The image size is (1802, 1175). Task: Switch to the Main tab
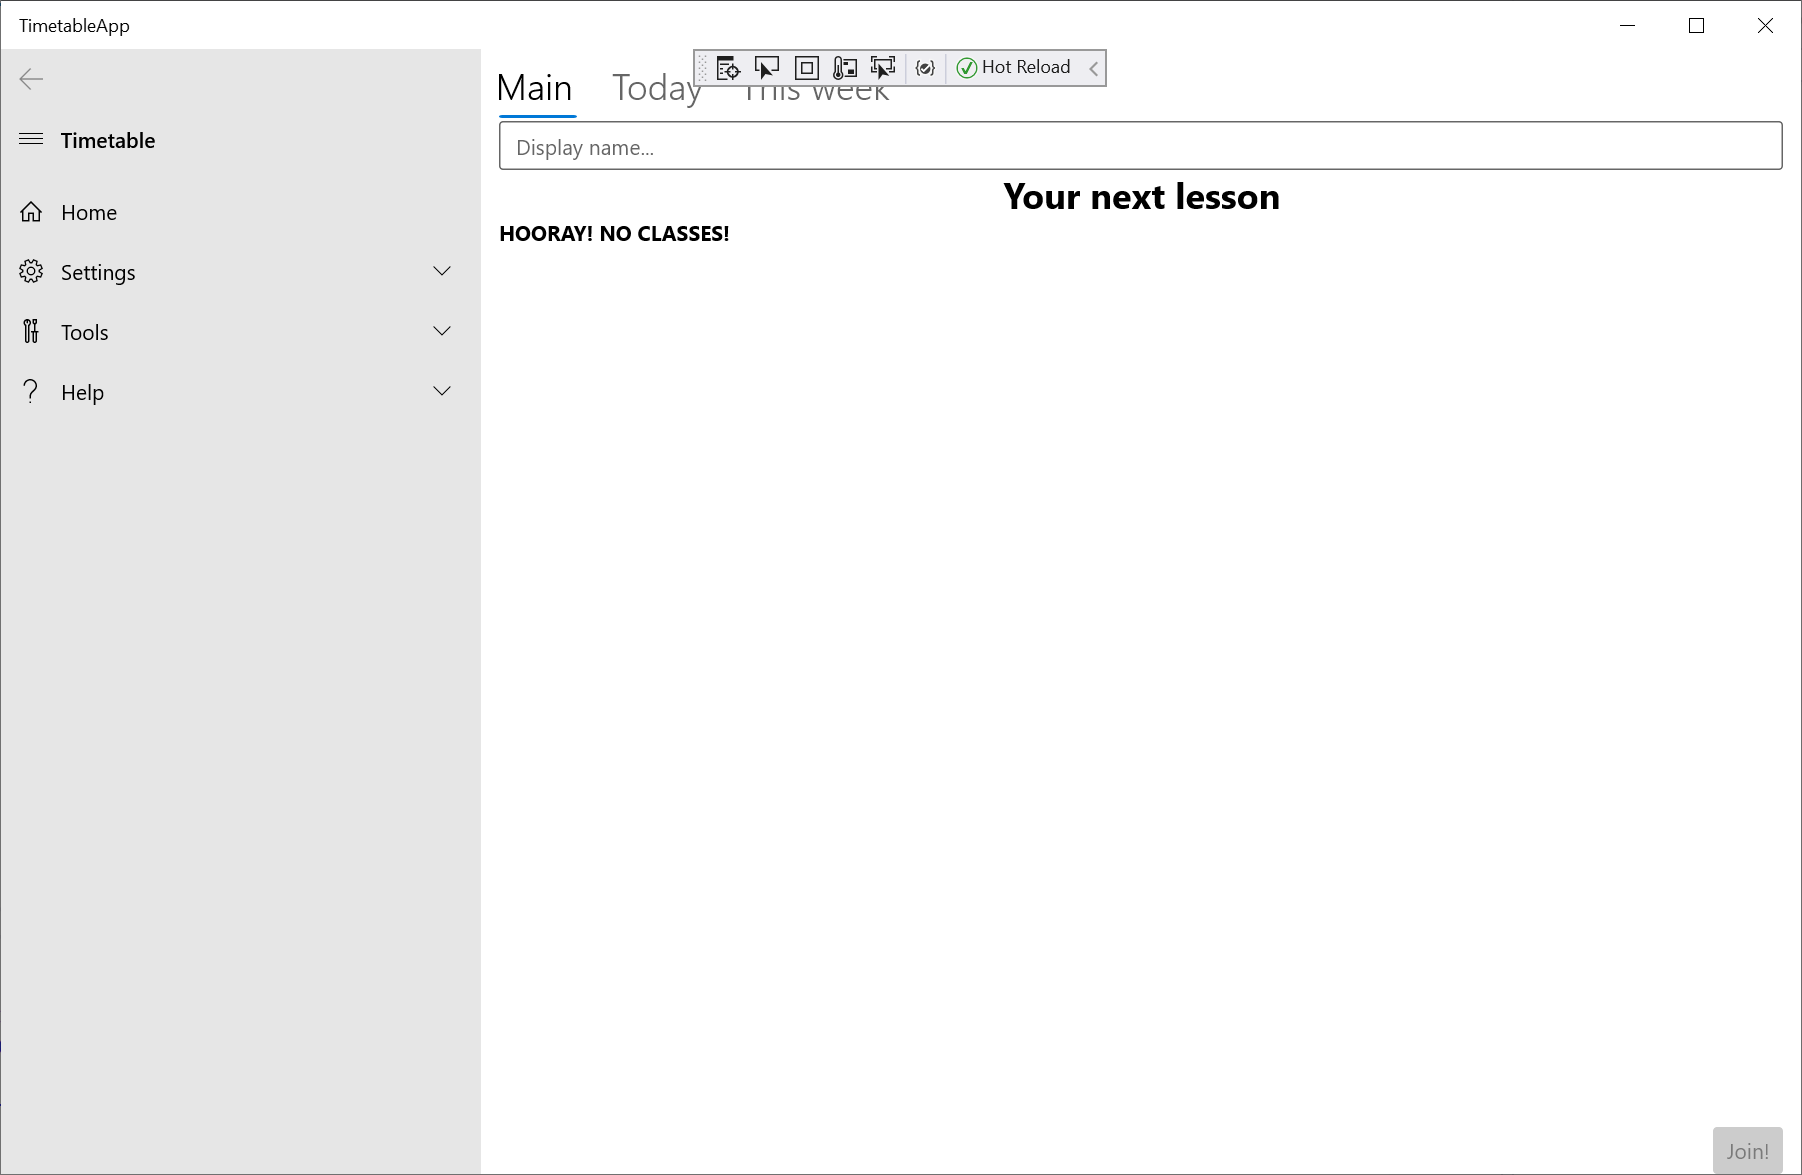click(535, 88)
